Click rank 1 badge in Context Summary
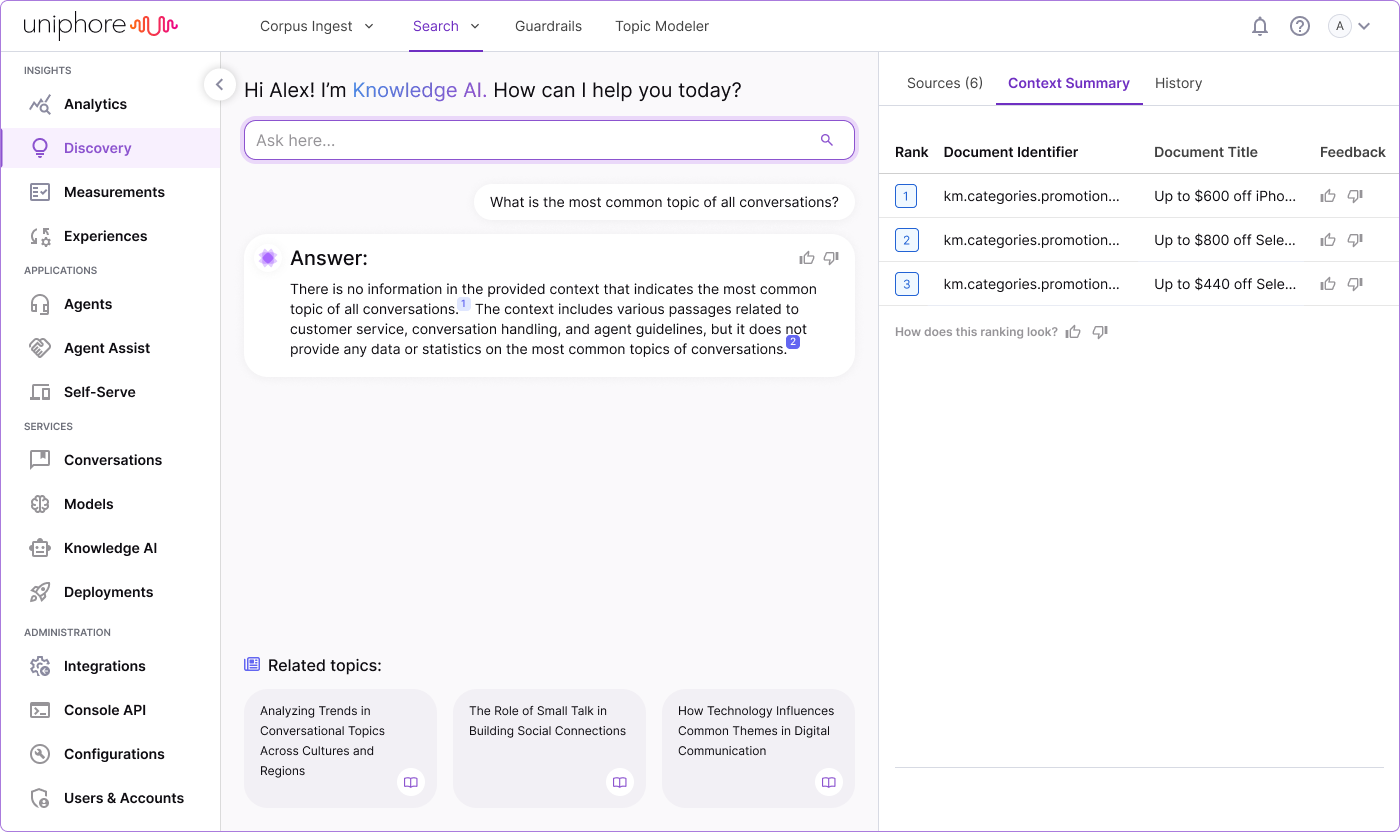The image size is (1400, 832). click(906, 196)
